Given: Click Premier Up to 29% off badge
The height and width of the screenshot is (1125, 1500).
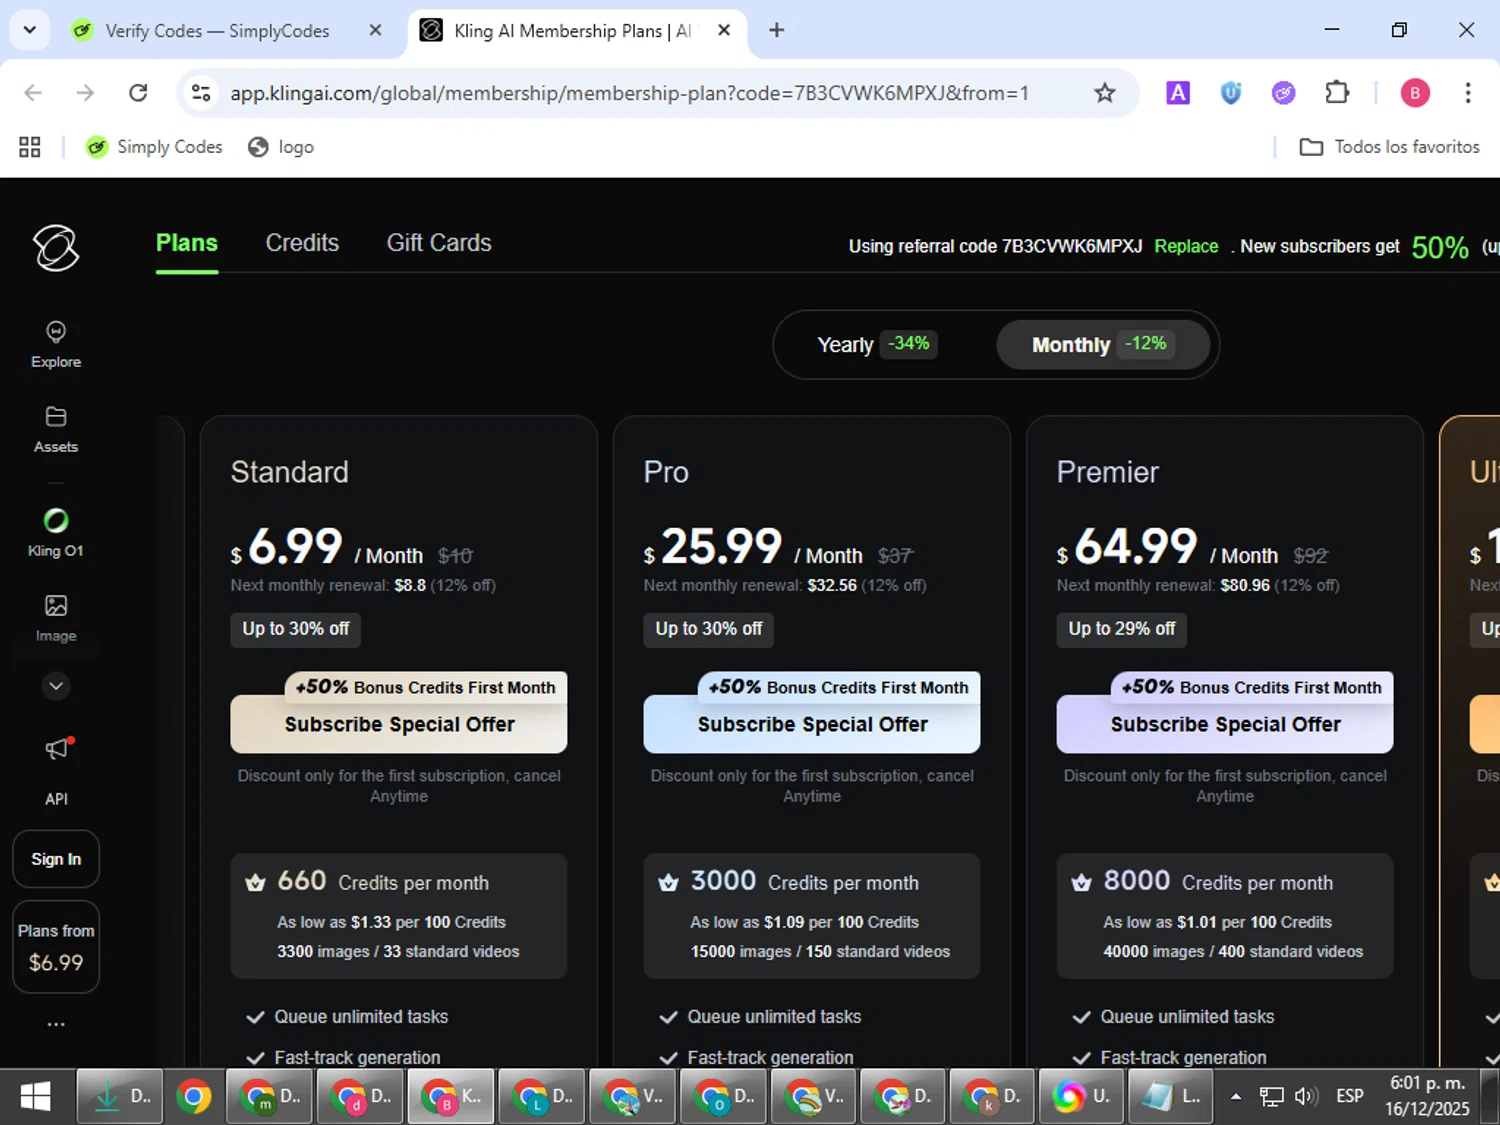Looking at the screenshot, I should click(x=1122, y=629).
